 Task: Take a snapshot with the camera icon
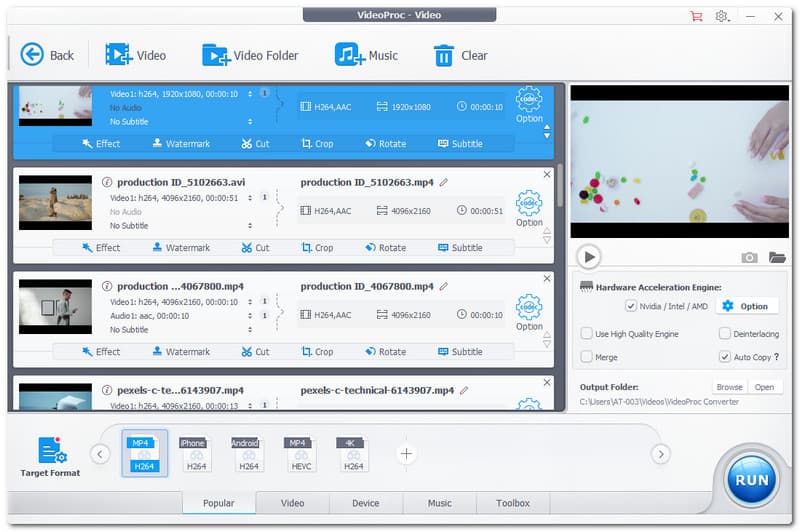749,257
